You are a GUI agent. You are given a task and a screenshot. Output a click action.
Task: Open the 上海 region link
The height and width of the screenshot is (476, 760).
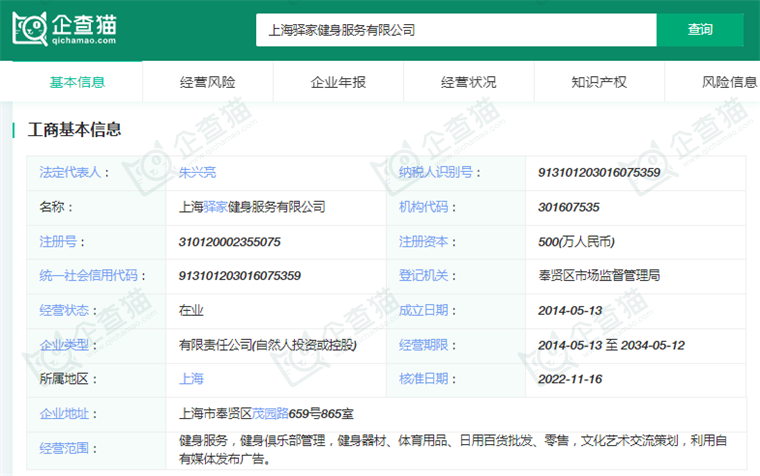click(x=191, y=379)
